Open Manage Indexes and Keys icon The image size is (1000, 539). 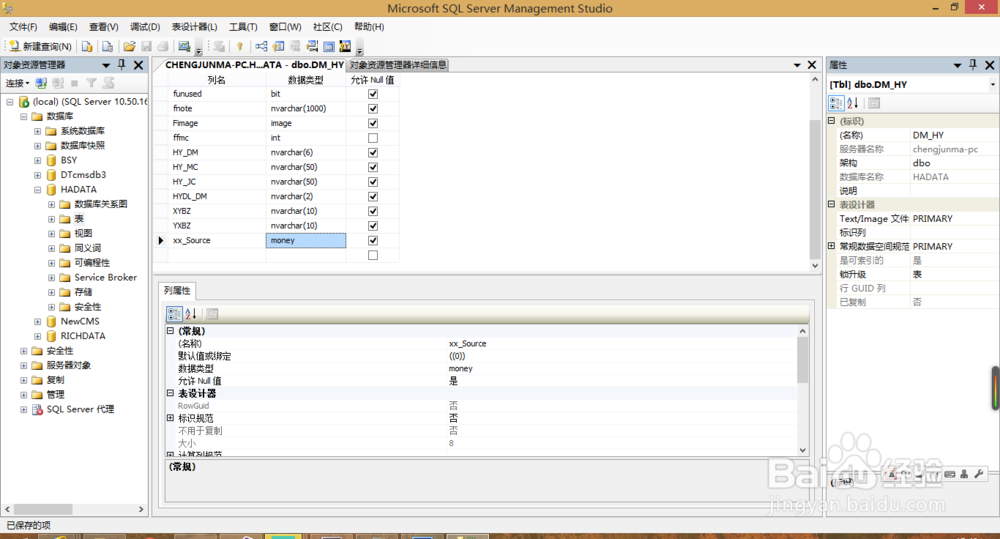279,46
